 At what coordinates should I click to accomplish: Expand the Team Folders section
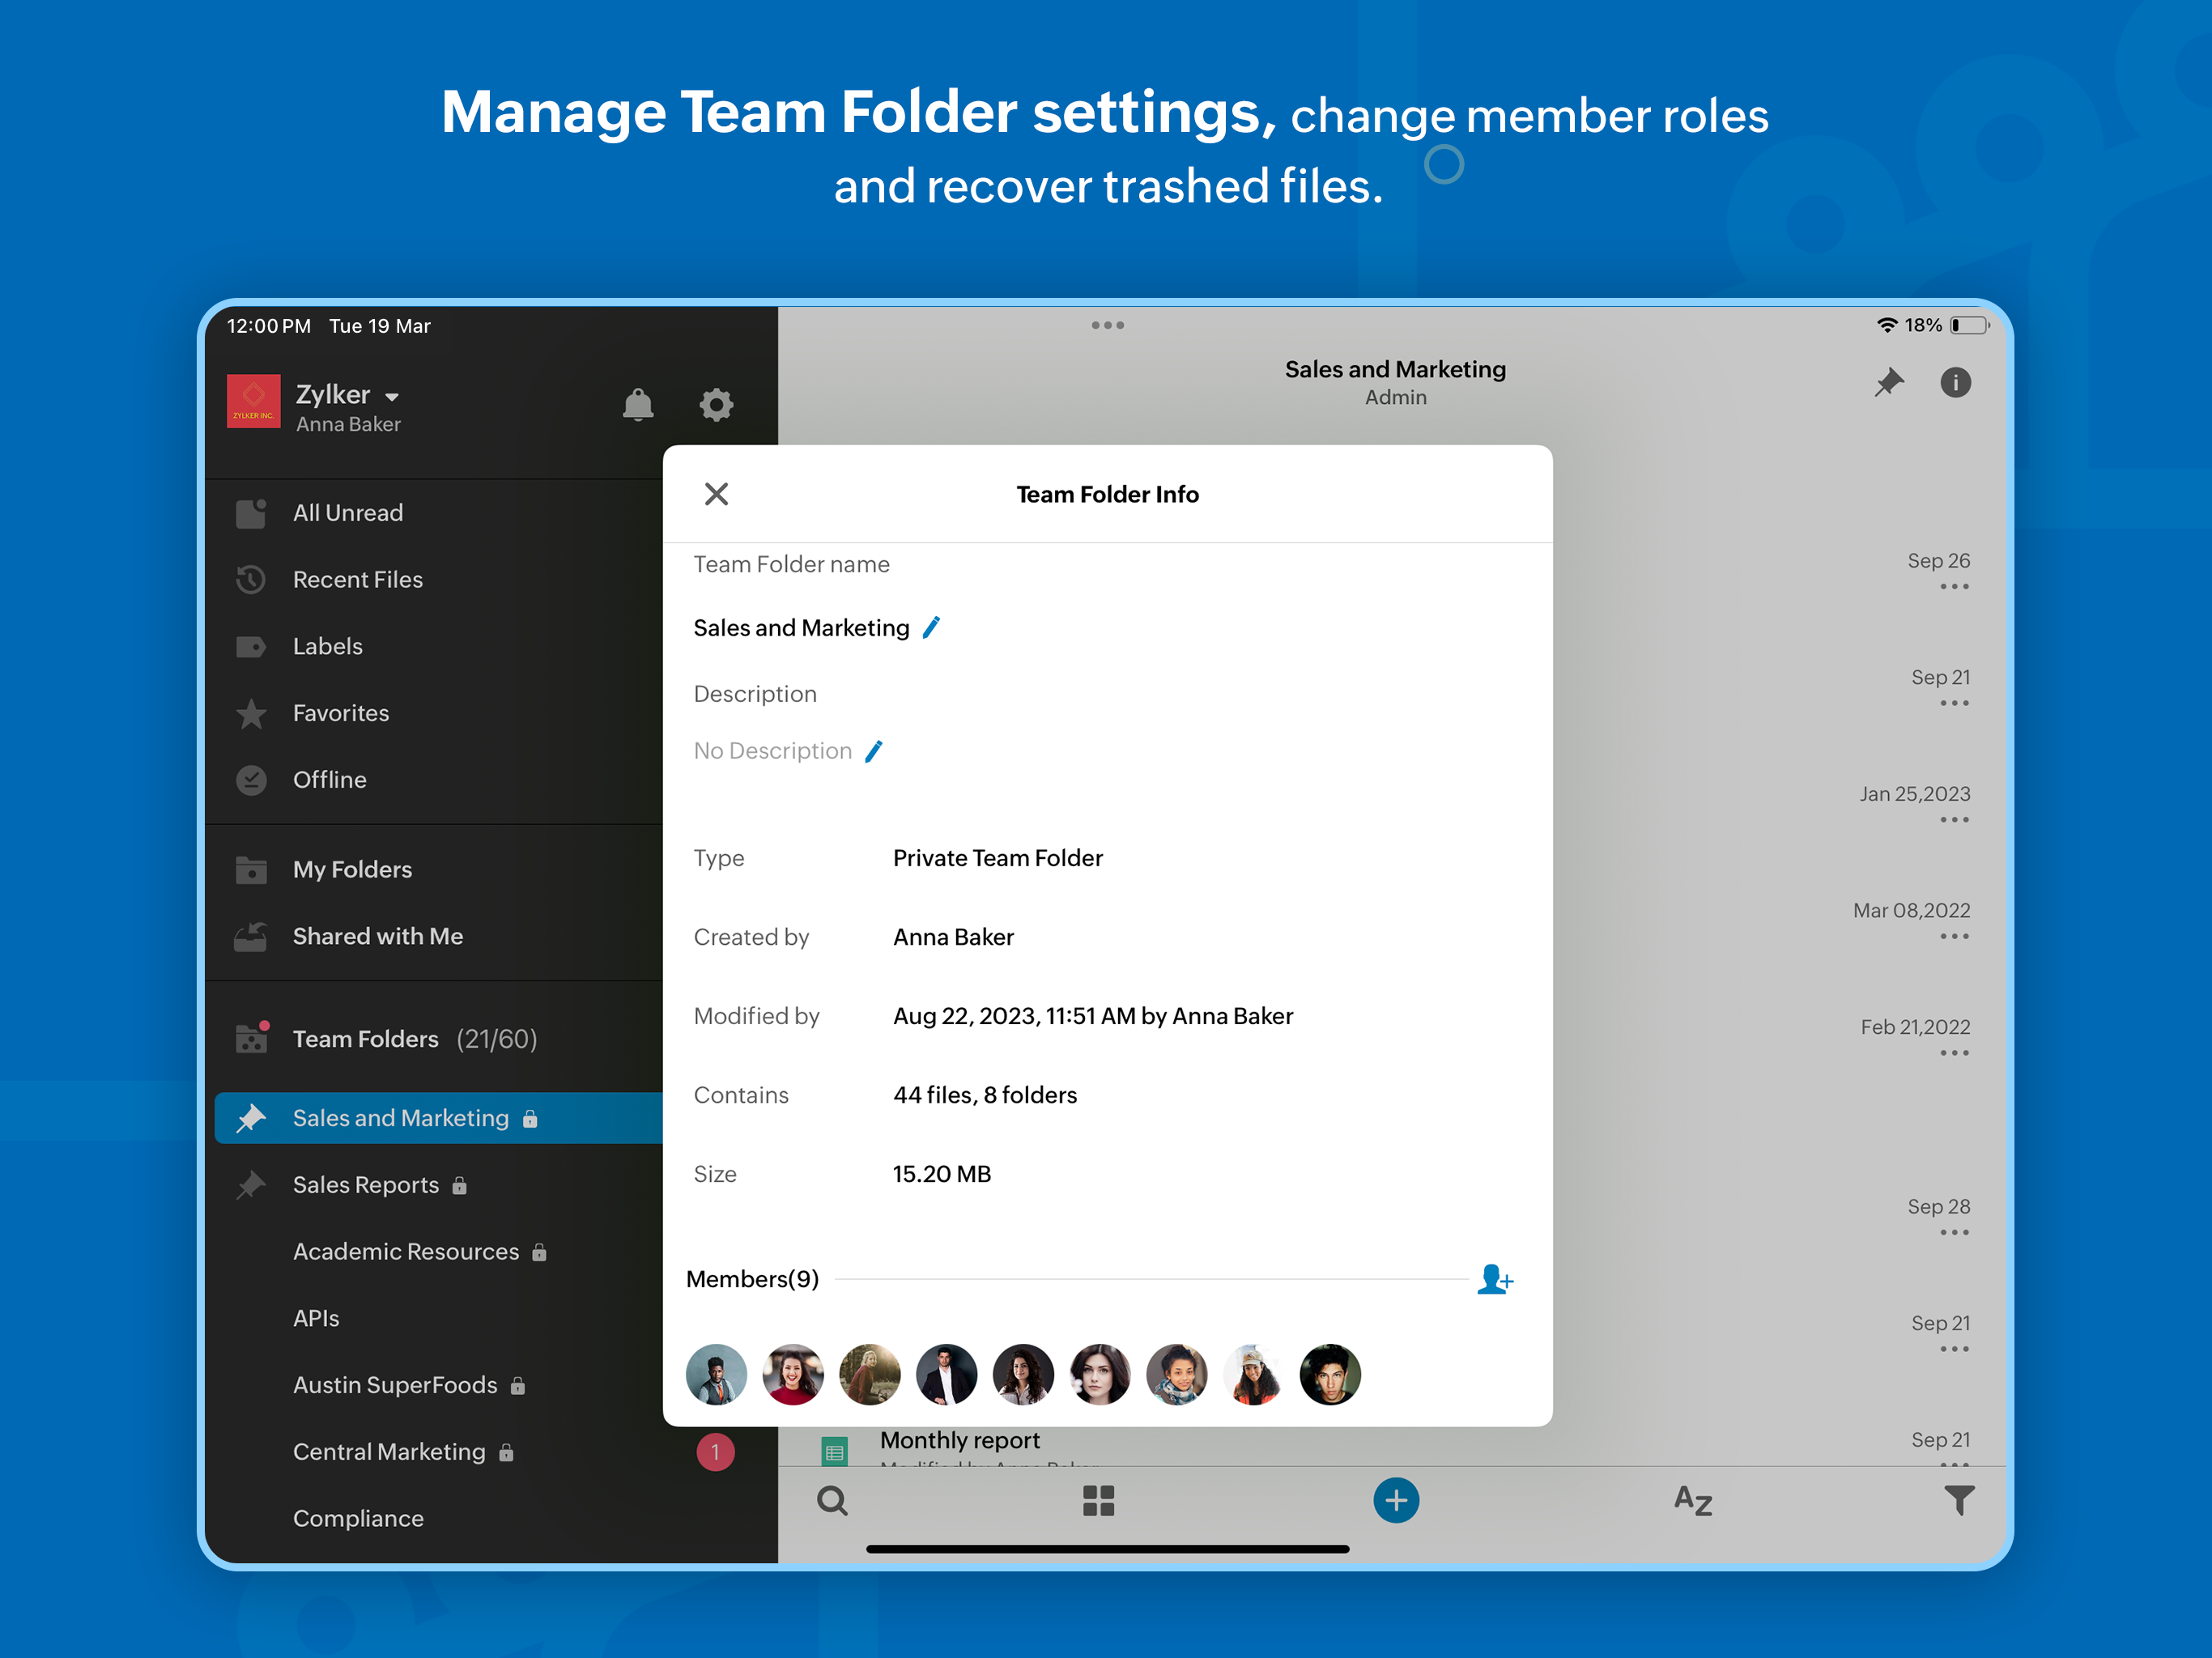(x=365, y=1039)
